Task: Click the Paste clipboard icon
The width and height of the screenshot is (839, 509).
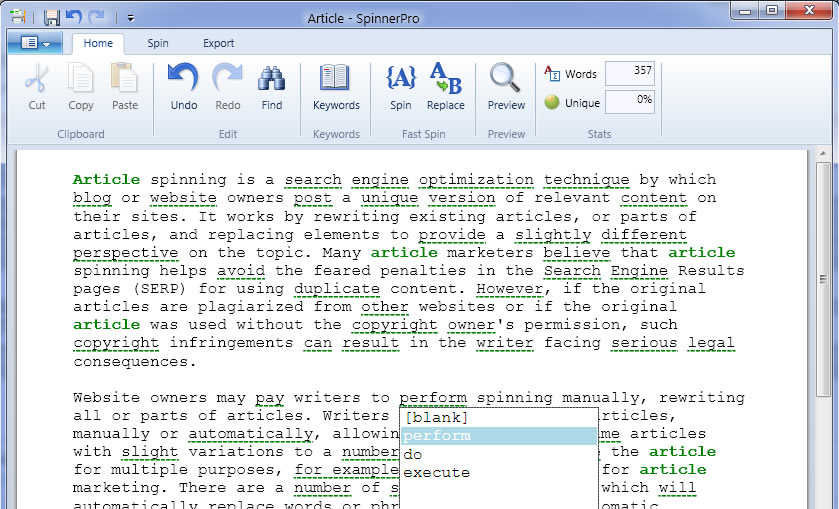Action: pos(125,85)
